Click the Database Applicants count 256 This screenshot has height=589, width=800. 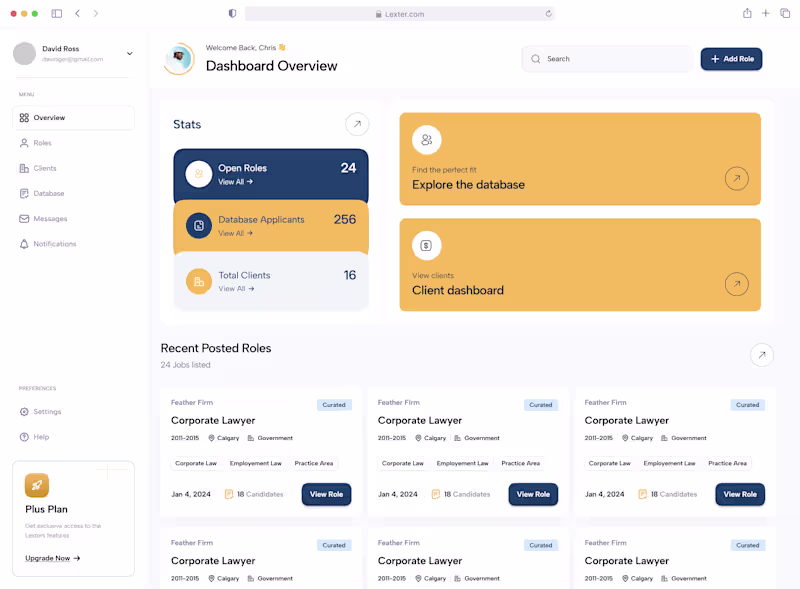345,219
